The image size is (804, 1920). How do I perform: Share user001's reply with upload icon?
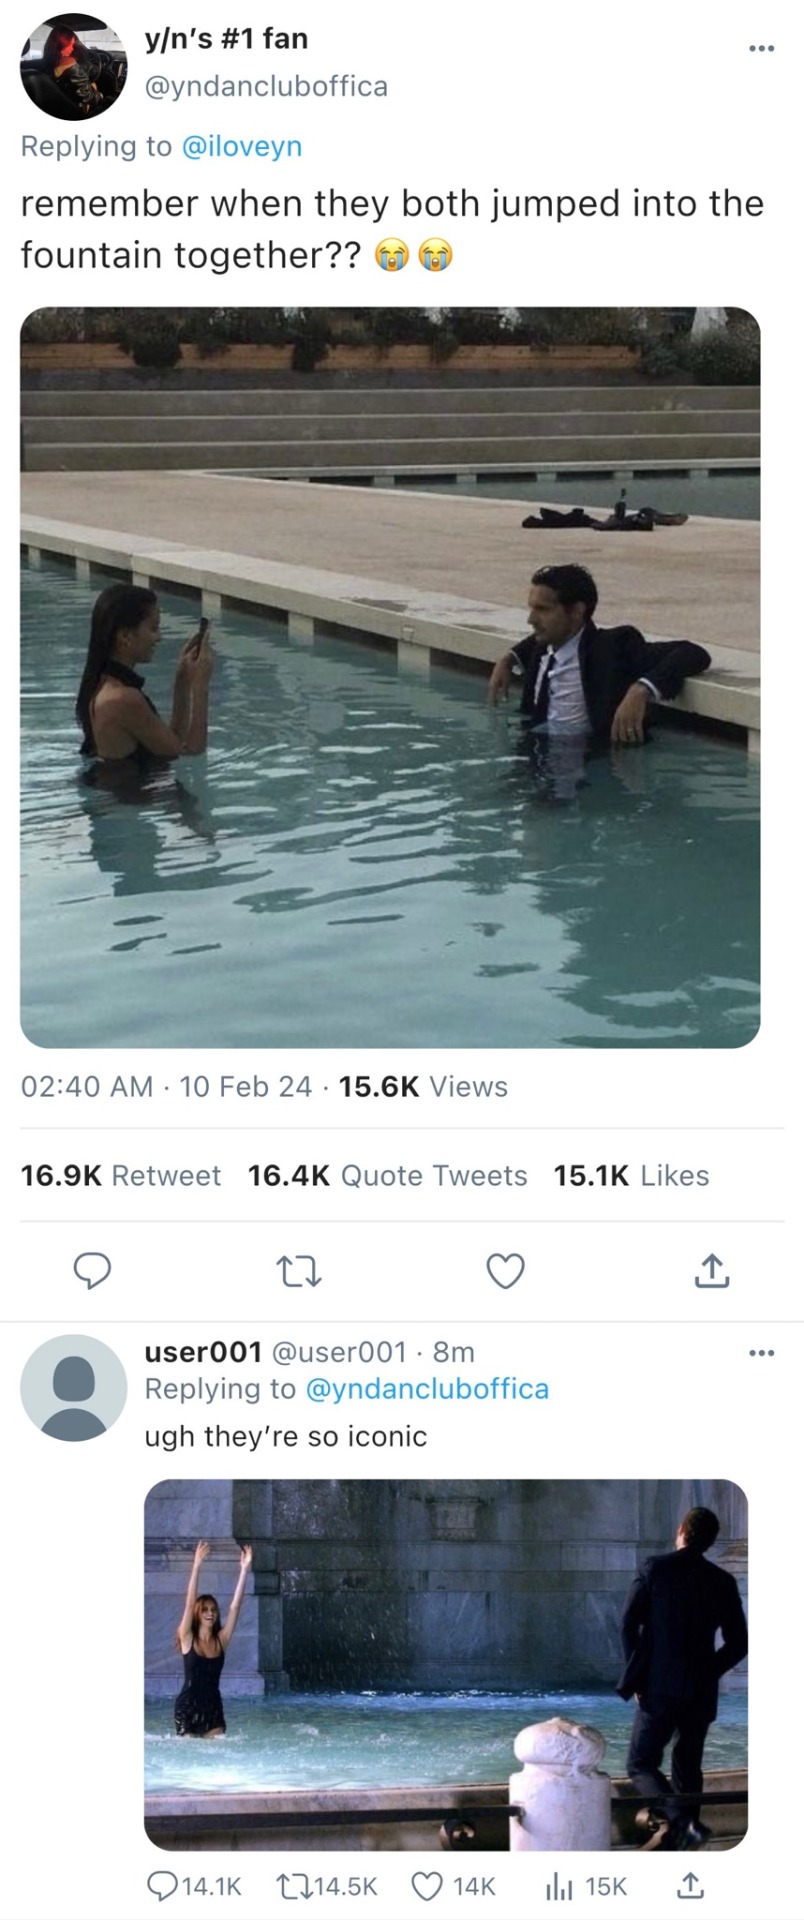tap(690, 1886)
